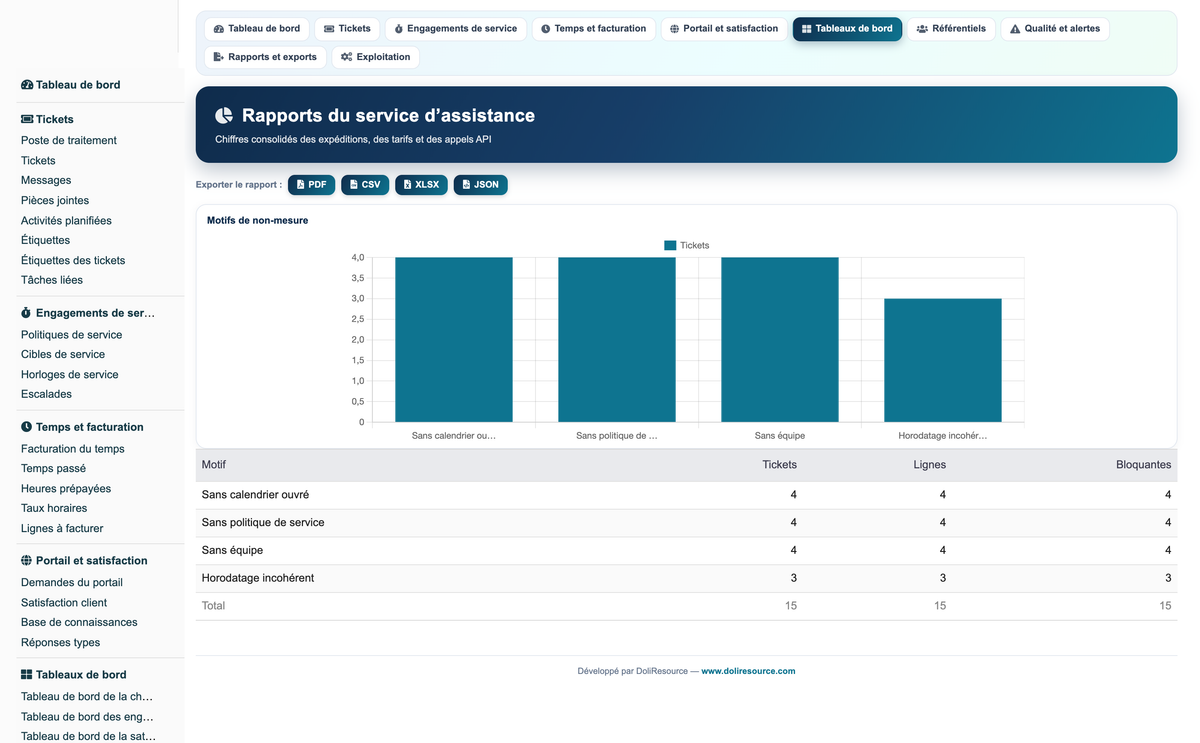Click the sidebar grid icon for Tableaux de bord
This screenshot has height=743, width=1200.
tap(26, 675)
